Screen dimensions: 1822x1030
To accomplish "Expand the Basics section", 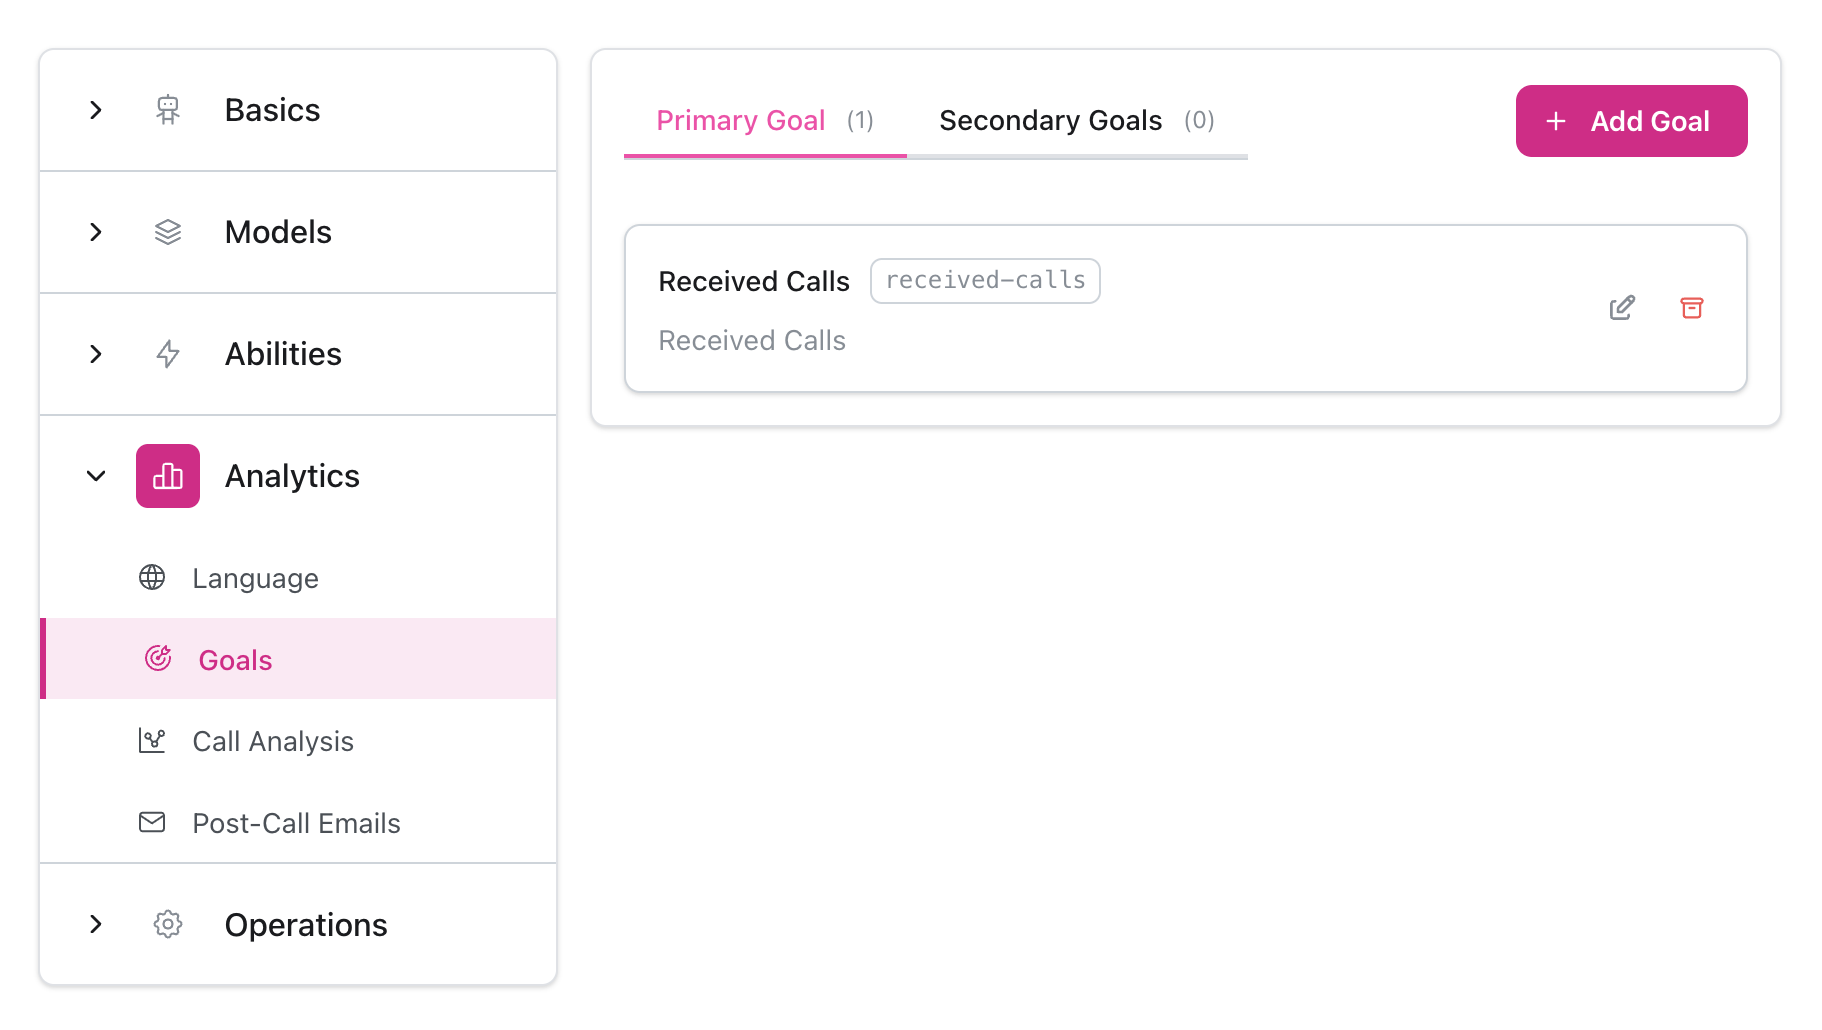I will [96, 110].
